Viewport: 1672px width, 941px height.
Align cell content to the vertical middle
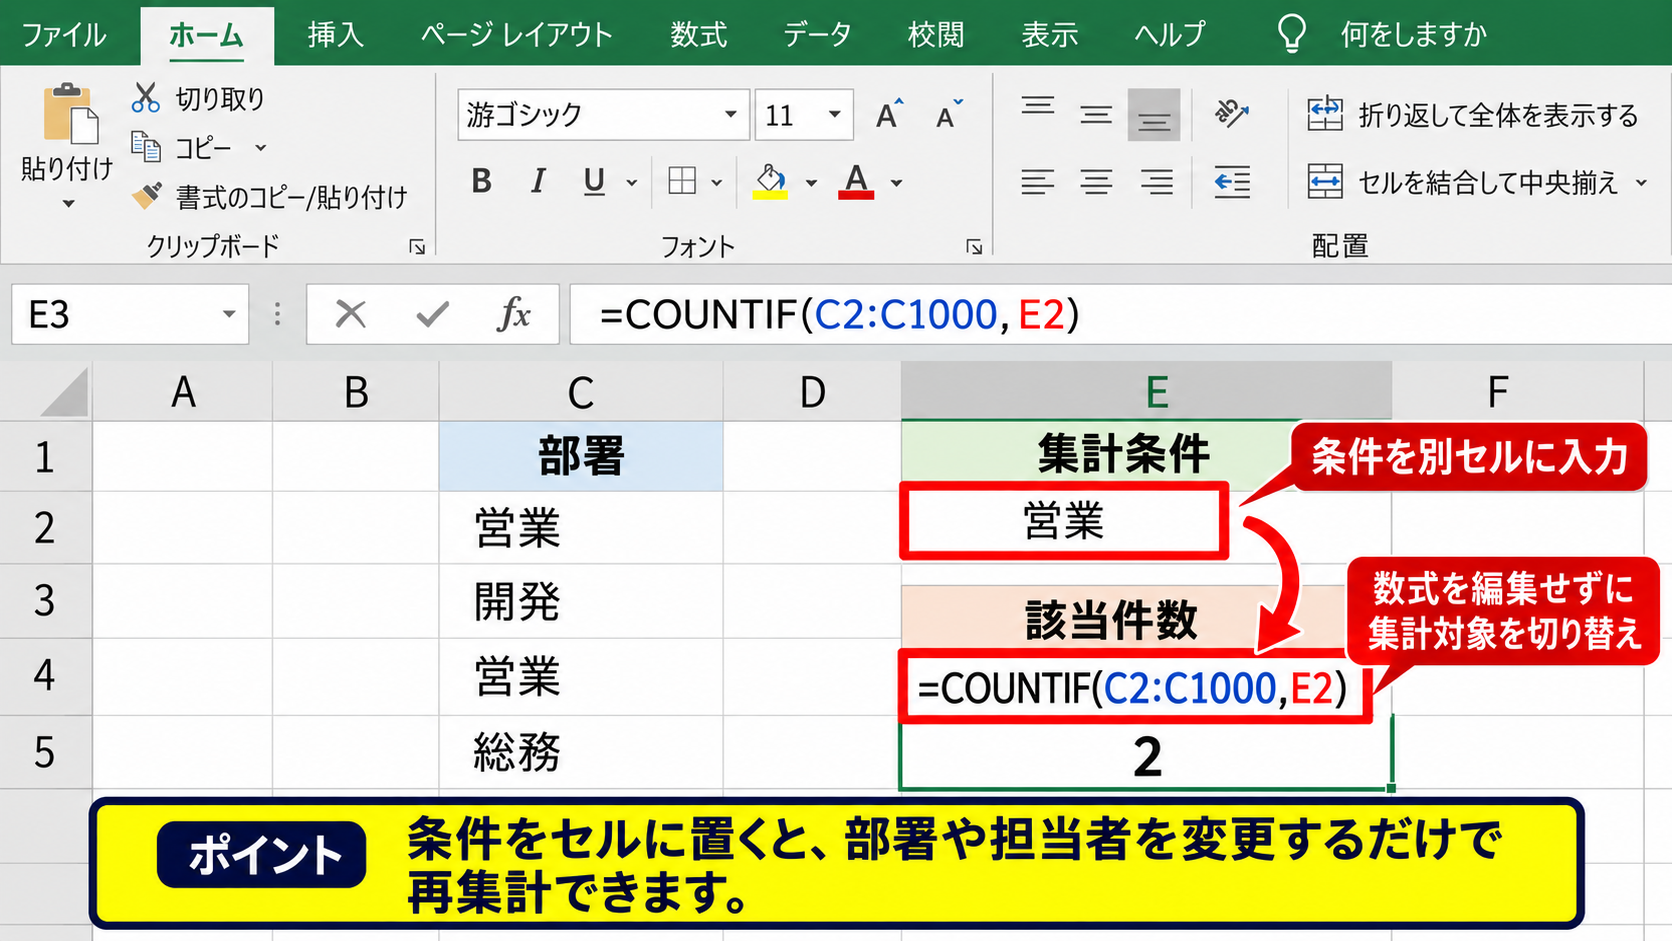[1096, 115]
